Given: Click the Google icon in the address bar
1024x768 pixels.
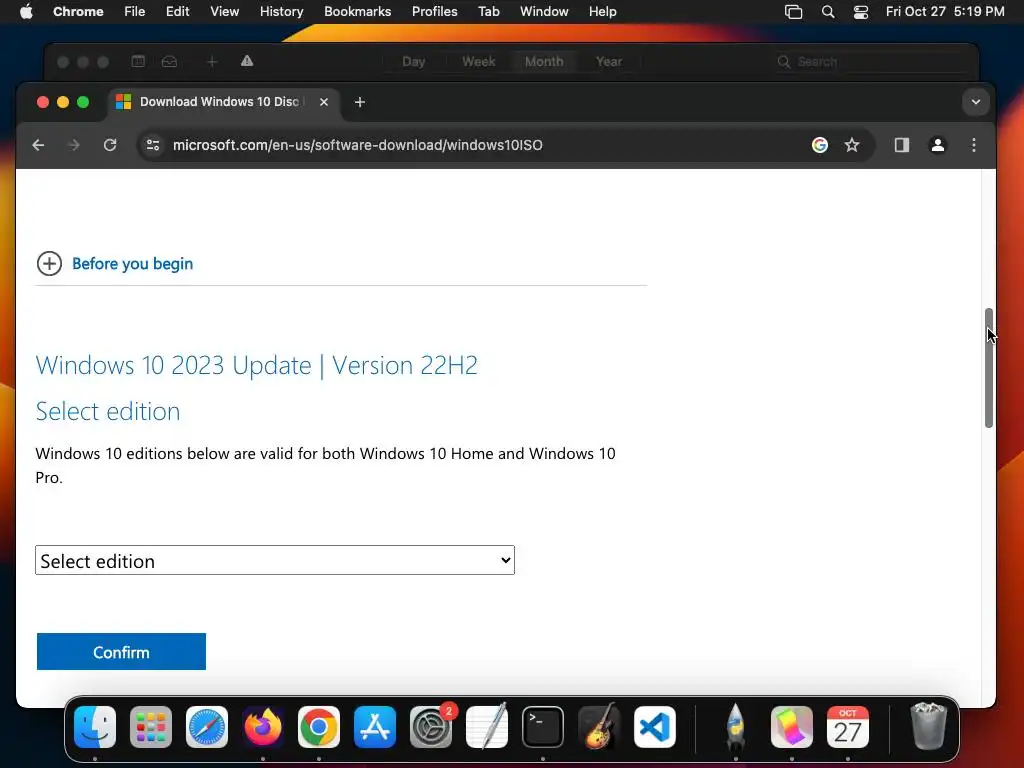Looking at the screenshot, I should click(820, 145).
